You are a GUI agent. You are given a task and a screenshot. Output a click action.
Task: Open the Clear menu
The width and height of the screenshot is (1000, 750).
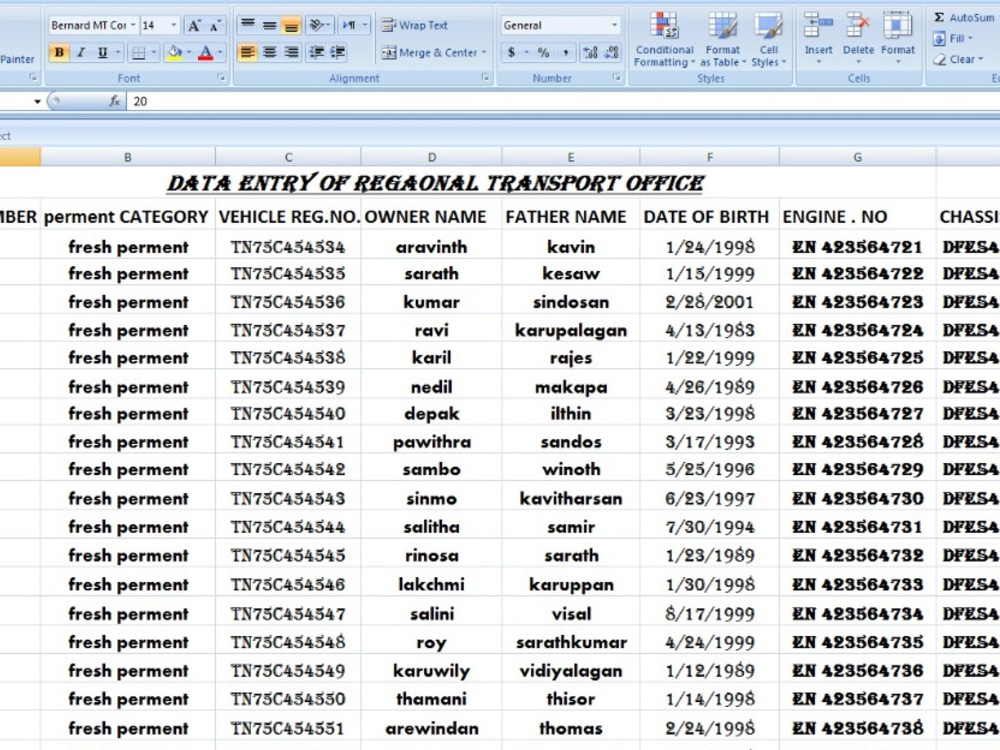click(x=959, y=59)
